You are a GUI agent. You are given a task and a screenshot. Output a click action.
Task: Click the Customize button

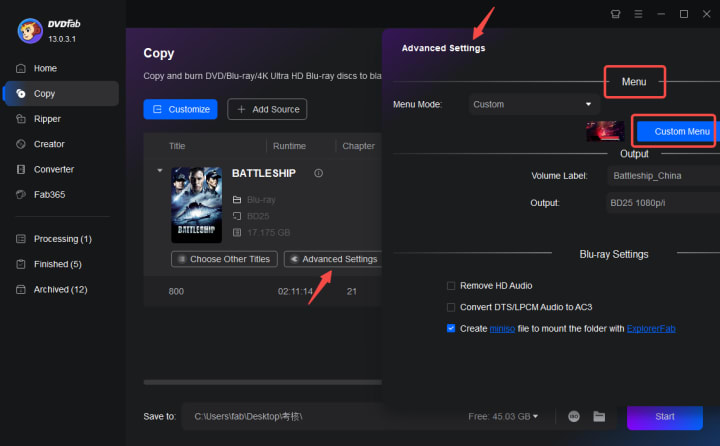(x=180, y=109)
